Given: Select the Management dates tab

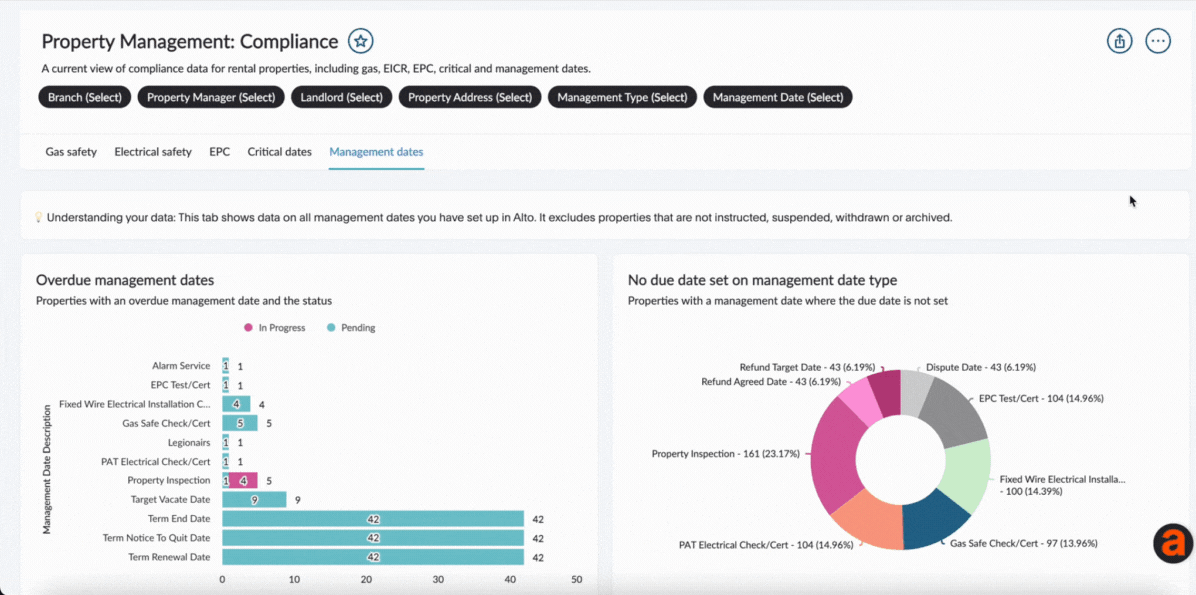Looking at the screenshot, I should (x=376, y=152).
